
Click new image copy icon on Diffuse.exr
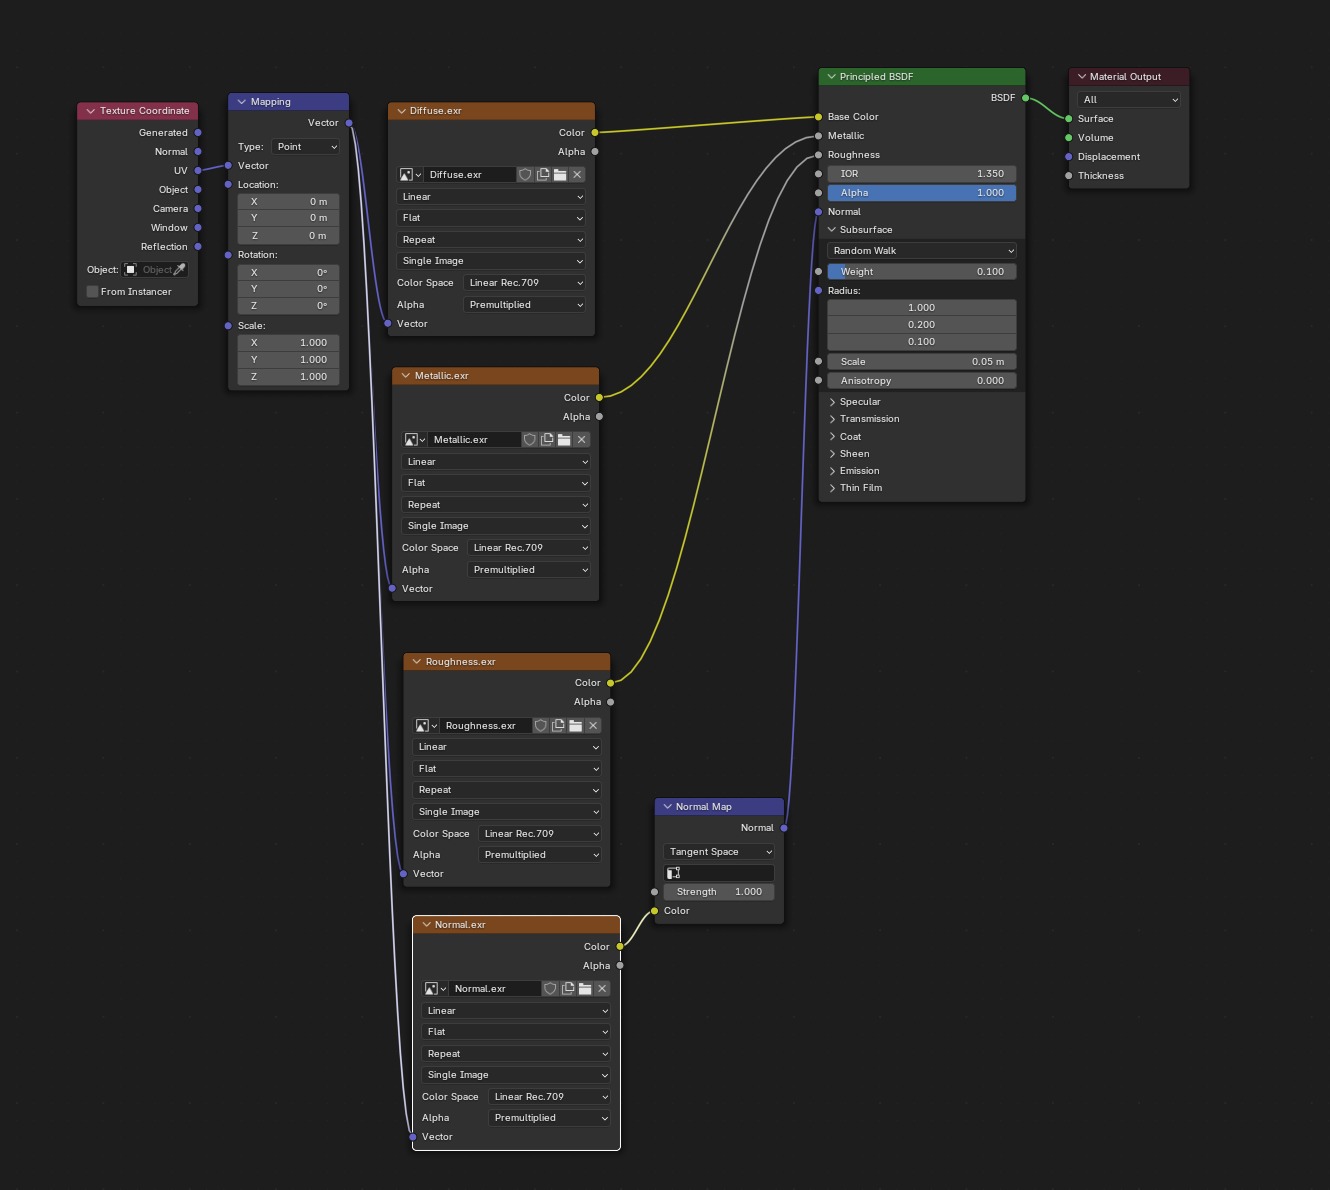coord(543,175)
